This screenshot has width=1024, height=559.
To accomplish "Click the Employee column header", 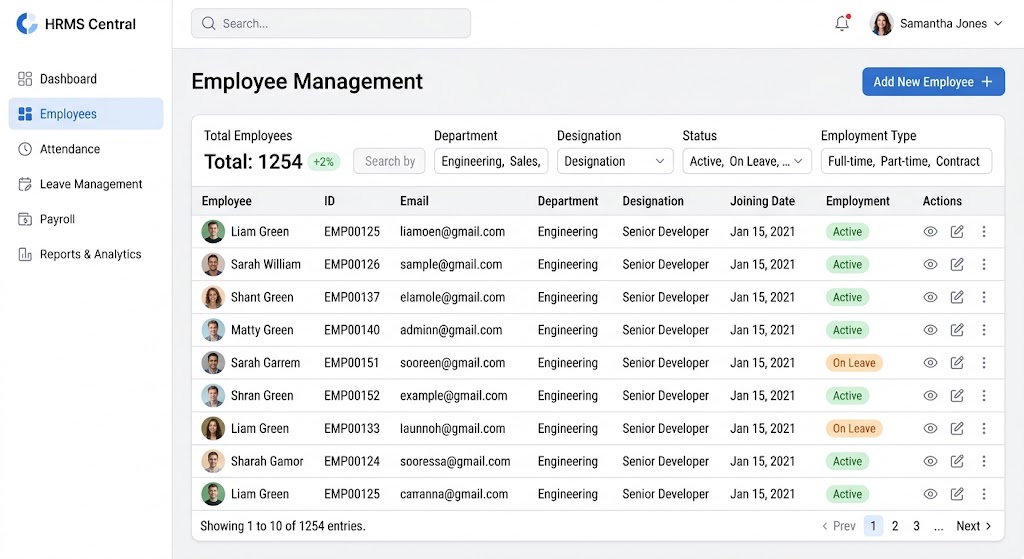I will pyautogui.click(x=227, y=201).
